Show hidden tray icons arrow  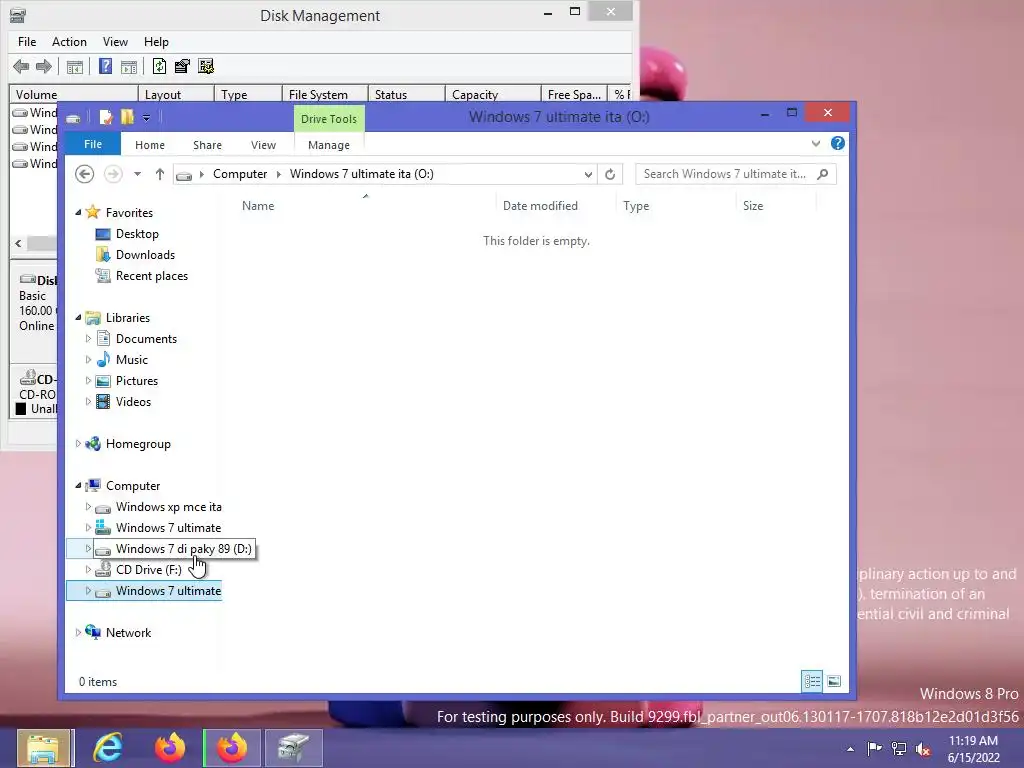pos(850,749)
